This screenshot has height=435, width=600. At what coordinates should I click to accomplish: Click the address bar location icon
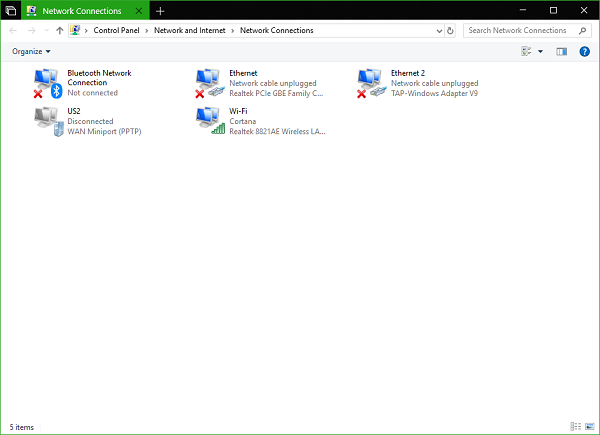75,30
